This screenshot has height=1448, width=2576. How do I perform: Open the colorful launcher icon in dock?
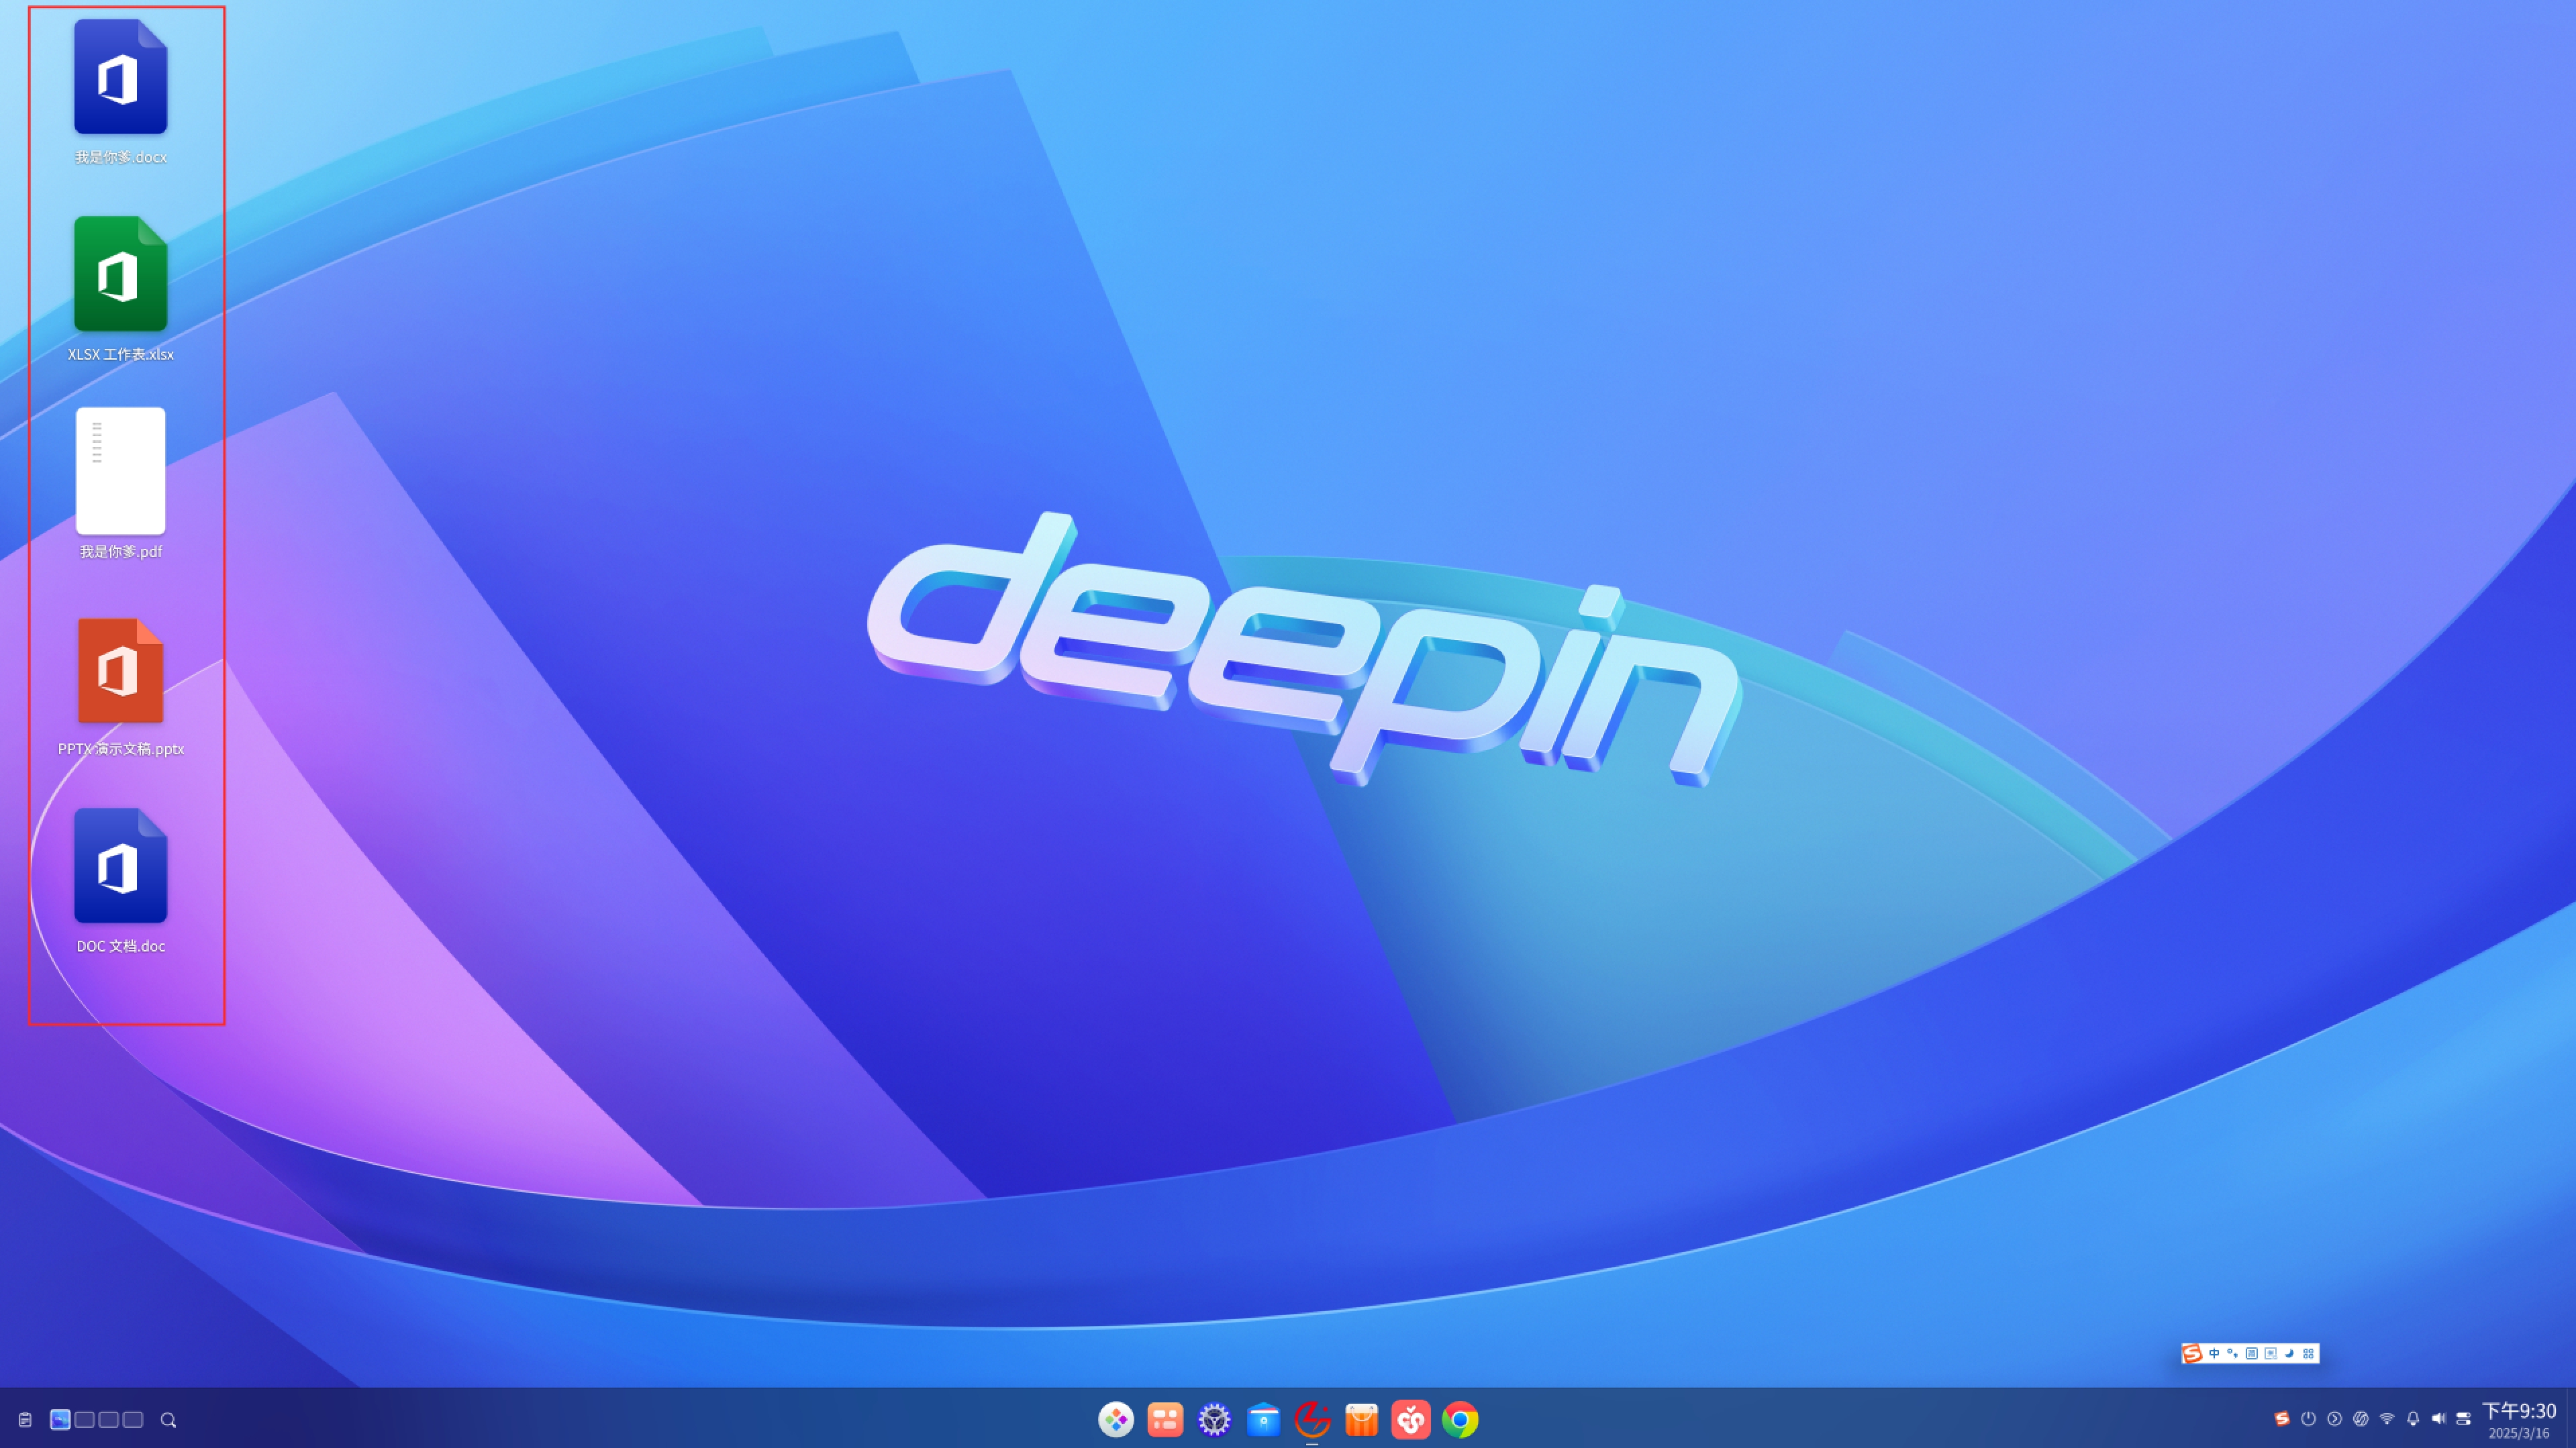[1116, 1419]
